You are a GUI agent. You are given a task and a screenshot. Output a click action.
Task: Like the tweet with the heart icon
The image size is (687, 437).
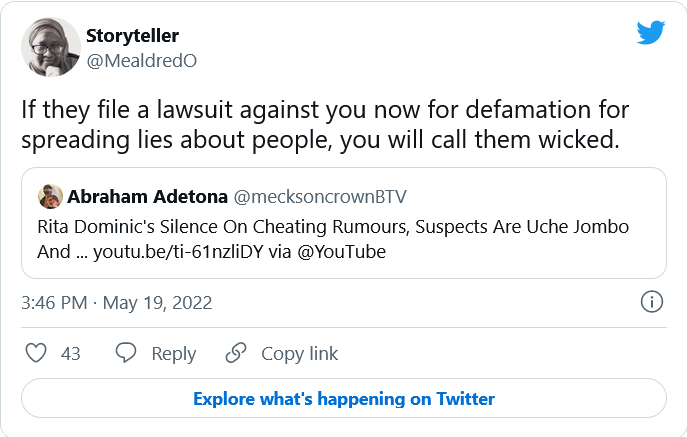pyautogui.click(x=36, y=353)
